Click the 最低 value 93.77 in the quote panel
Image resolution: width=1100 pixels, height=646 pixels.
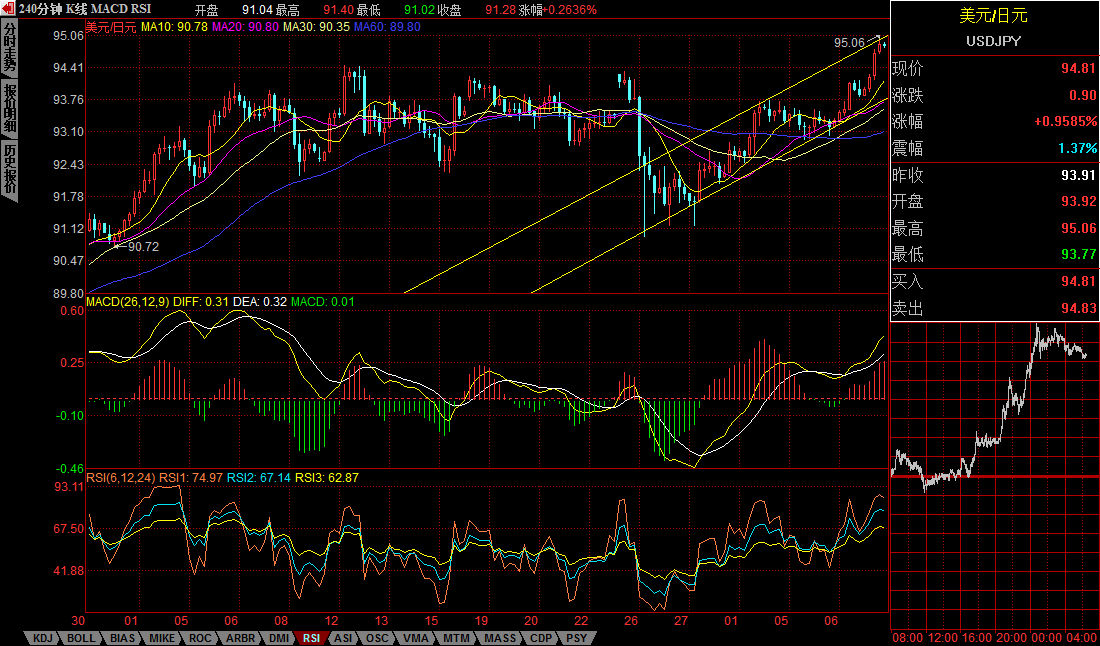[1079, 255]
